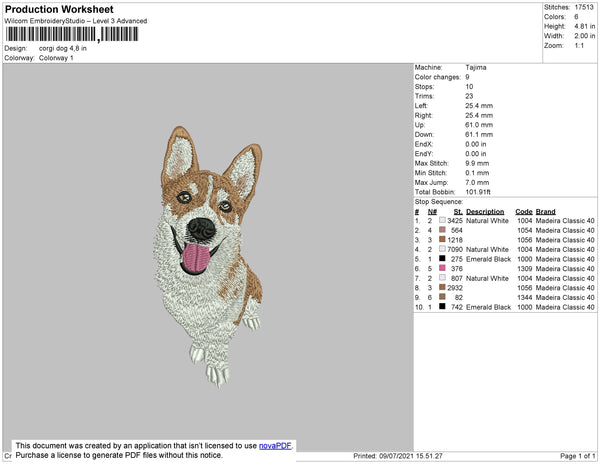Select color swatch for stop 1 Natural White
Screen dimensions: 600x464
(x=442, y=220)
